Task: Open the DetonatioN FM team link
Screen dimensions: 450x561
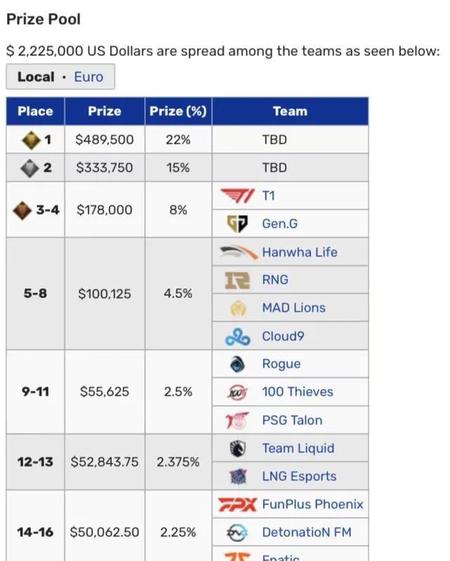Action: point(307,532)
